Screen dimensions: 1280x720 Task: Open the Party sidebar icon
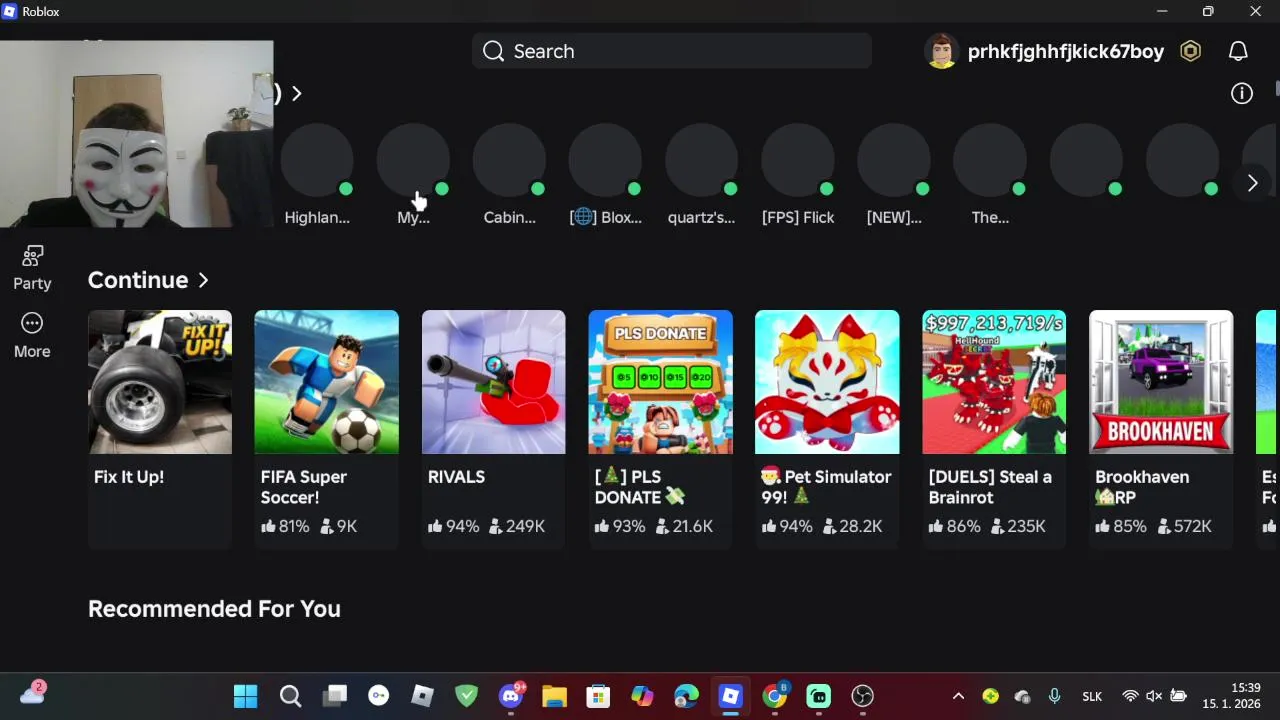32,267
